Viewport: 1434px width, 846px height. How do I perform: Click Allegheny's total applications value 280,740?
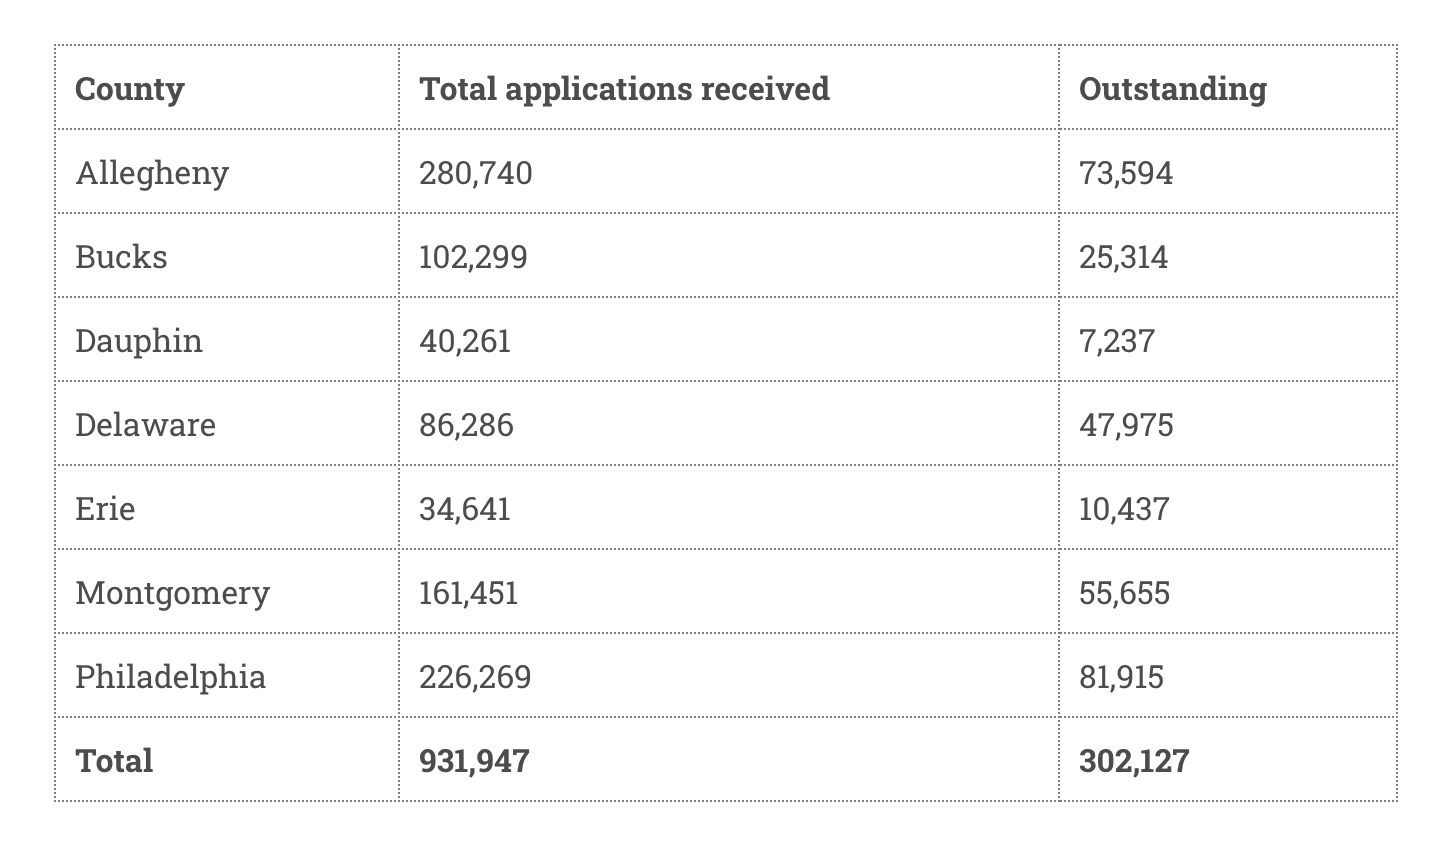point(476,173)
